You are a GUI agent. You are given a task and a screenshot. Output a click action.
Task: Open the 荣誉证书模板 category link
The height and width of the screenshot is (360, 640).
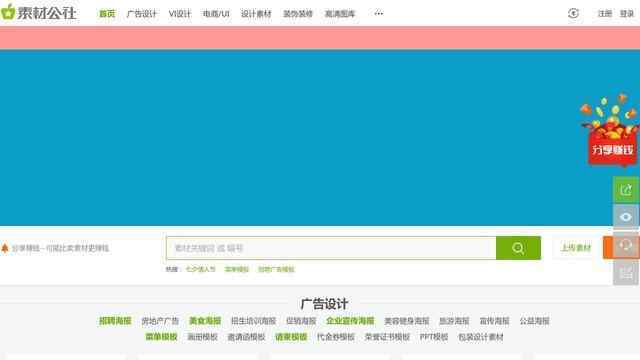pos(387,337)
